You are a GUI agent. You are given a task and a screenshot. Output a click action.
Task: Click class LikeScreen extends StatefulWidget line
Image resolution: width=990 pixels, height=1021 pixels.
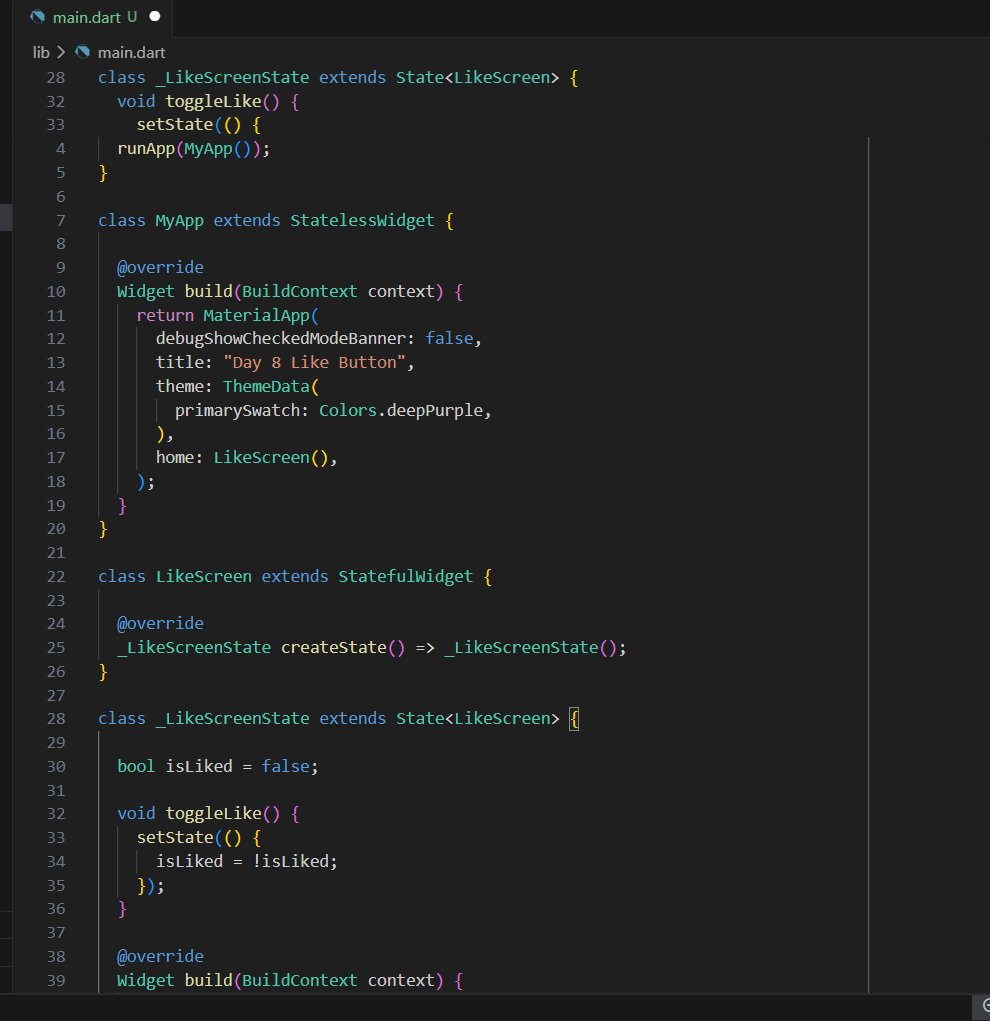[x=295, y=576]
